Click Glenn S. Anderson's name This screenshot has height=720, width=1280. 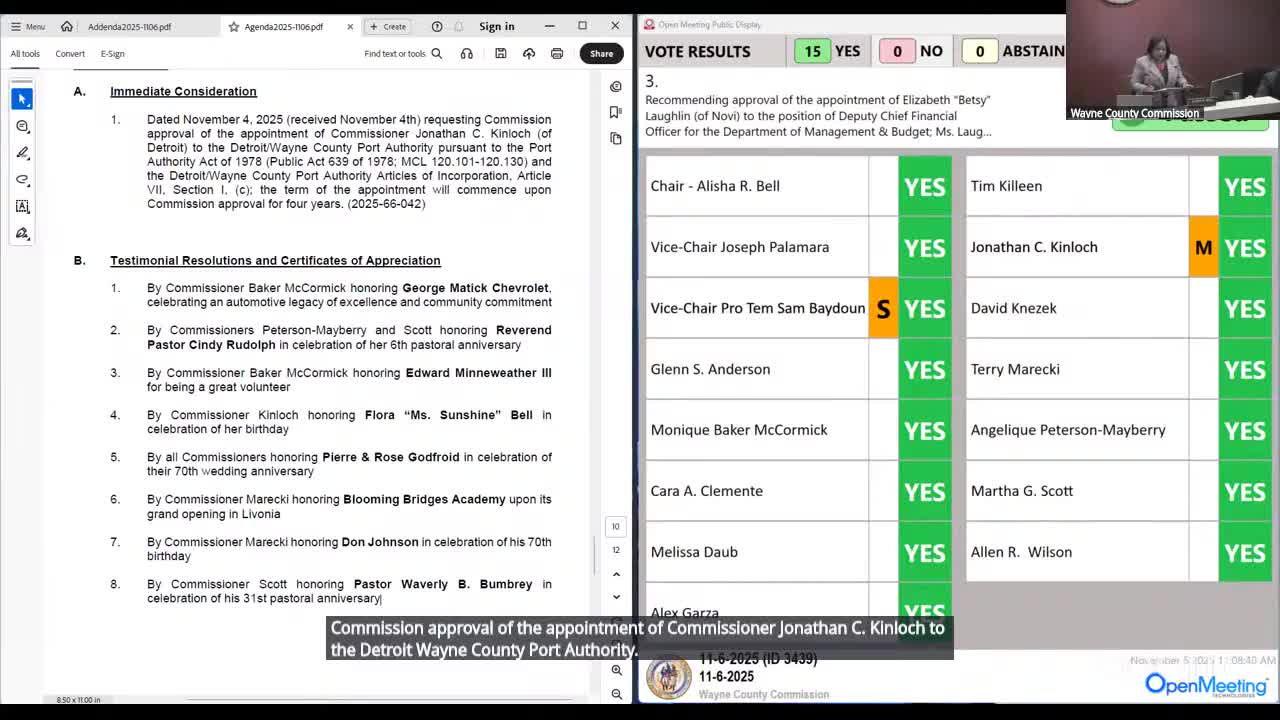[x=710, y=369]
